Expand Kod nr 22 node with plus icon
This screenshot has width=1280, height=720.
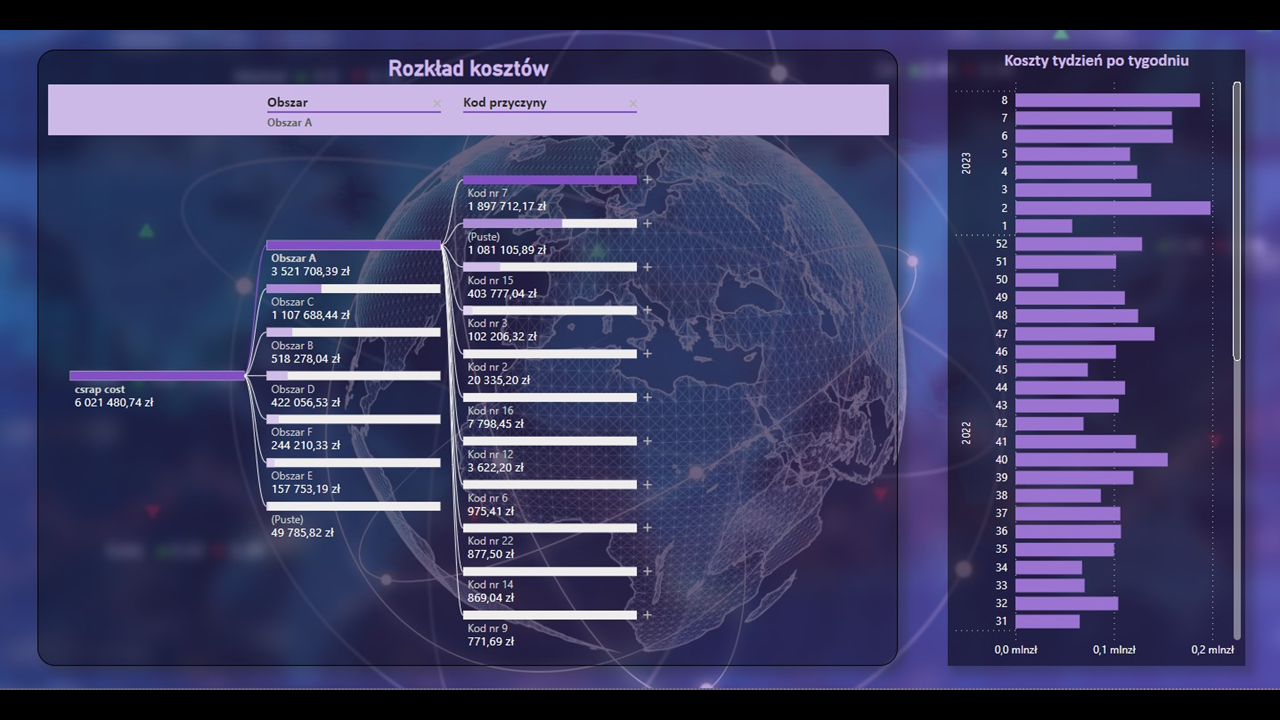click(647, 528)
